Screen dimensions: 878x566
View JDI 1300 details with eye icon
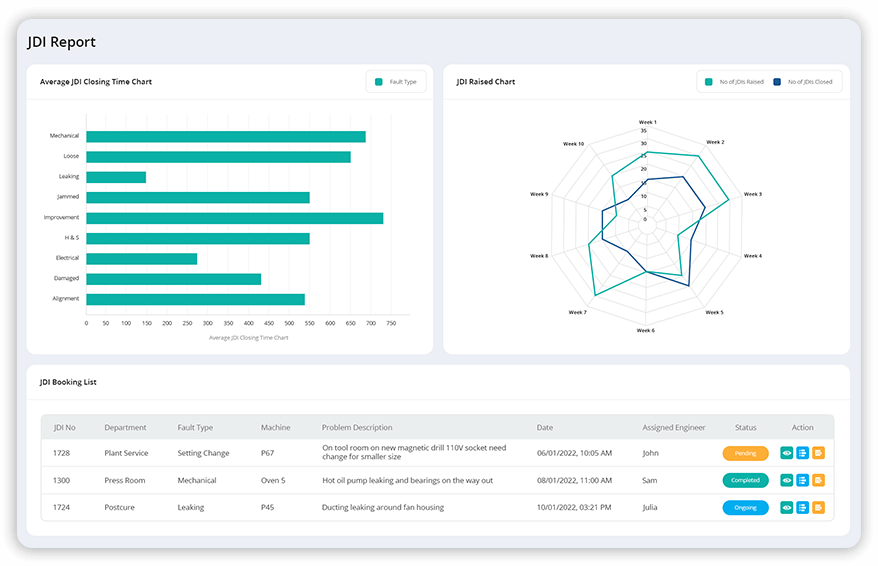(x=786, y=480)
